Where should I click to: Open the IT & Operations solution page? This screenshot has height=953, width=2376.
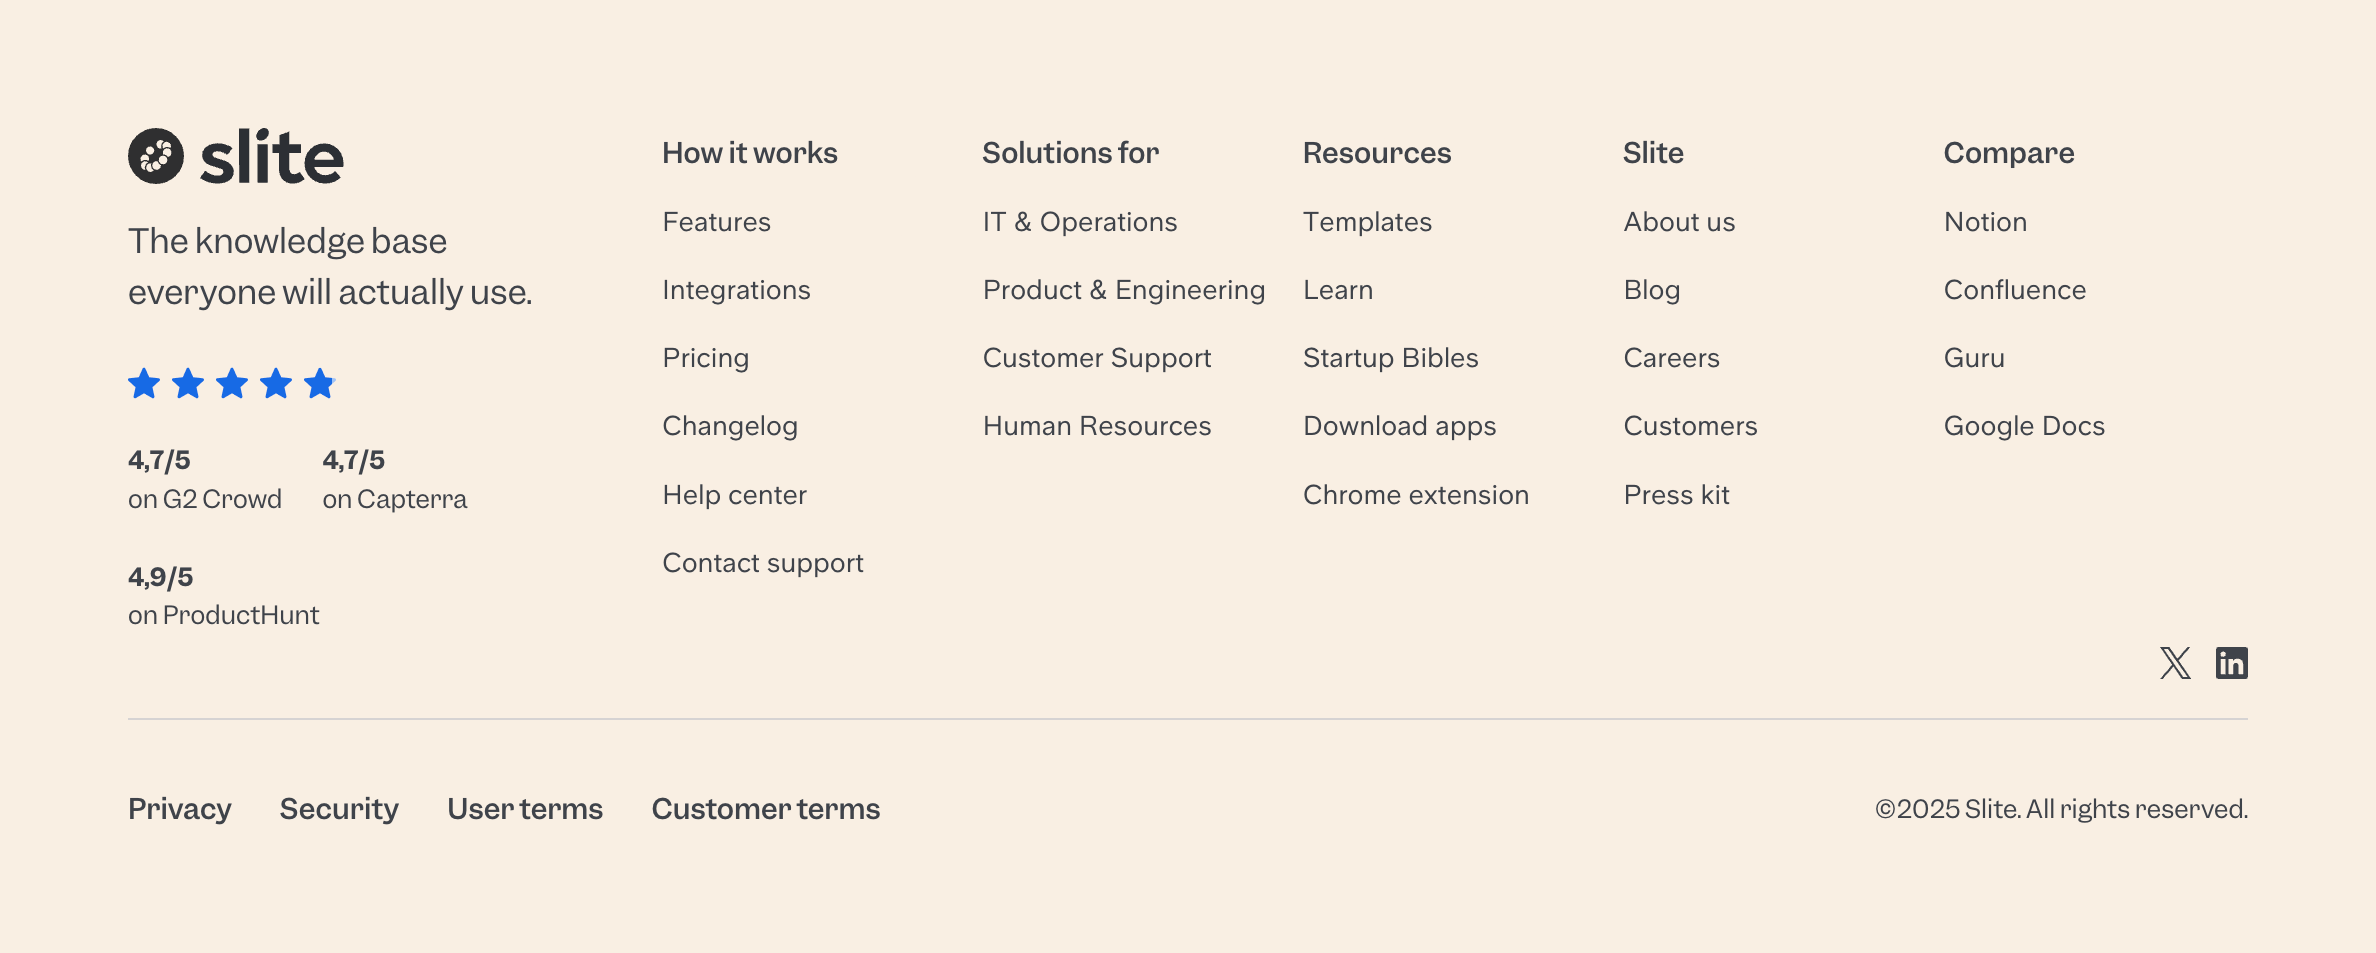[x=1080, y=222]
